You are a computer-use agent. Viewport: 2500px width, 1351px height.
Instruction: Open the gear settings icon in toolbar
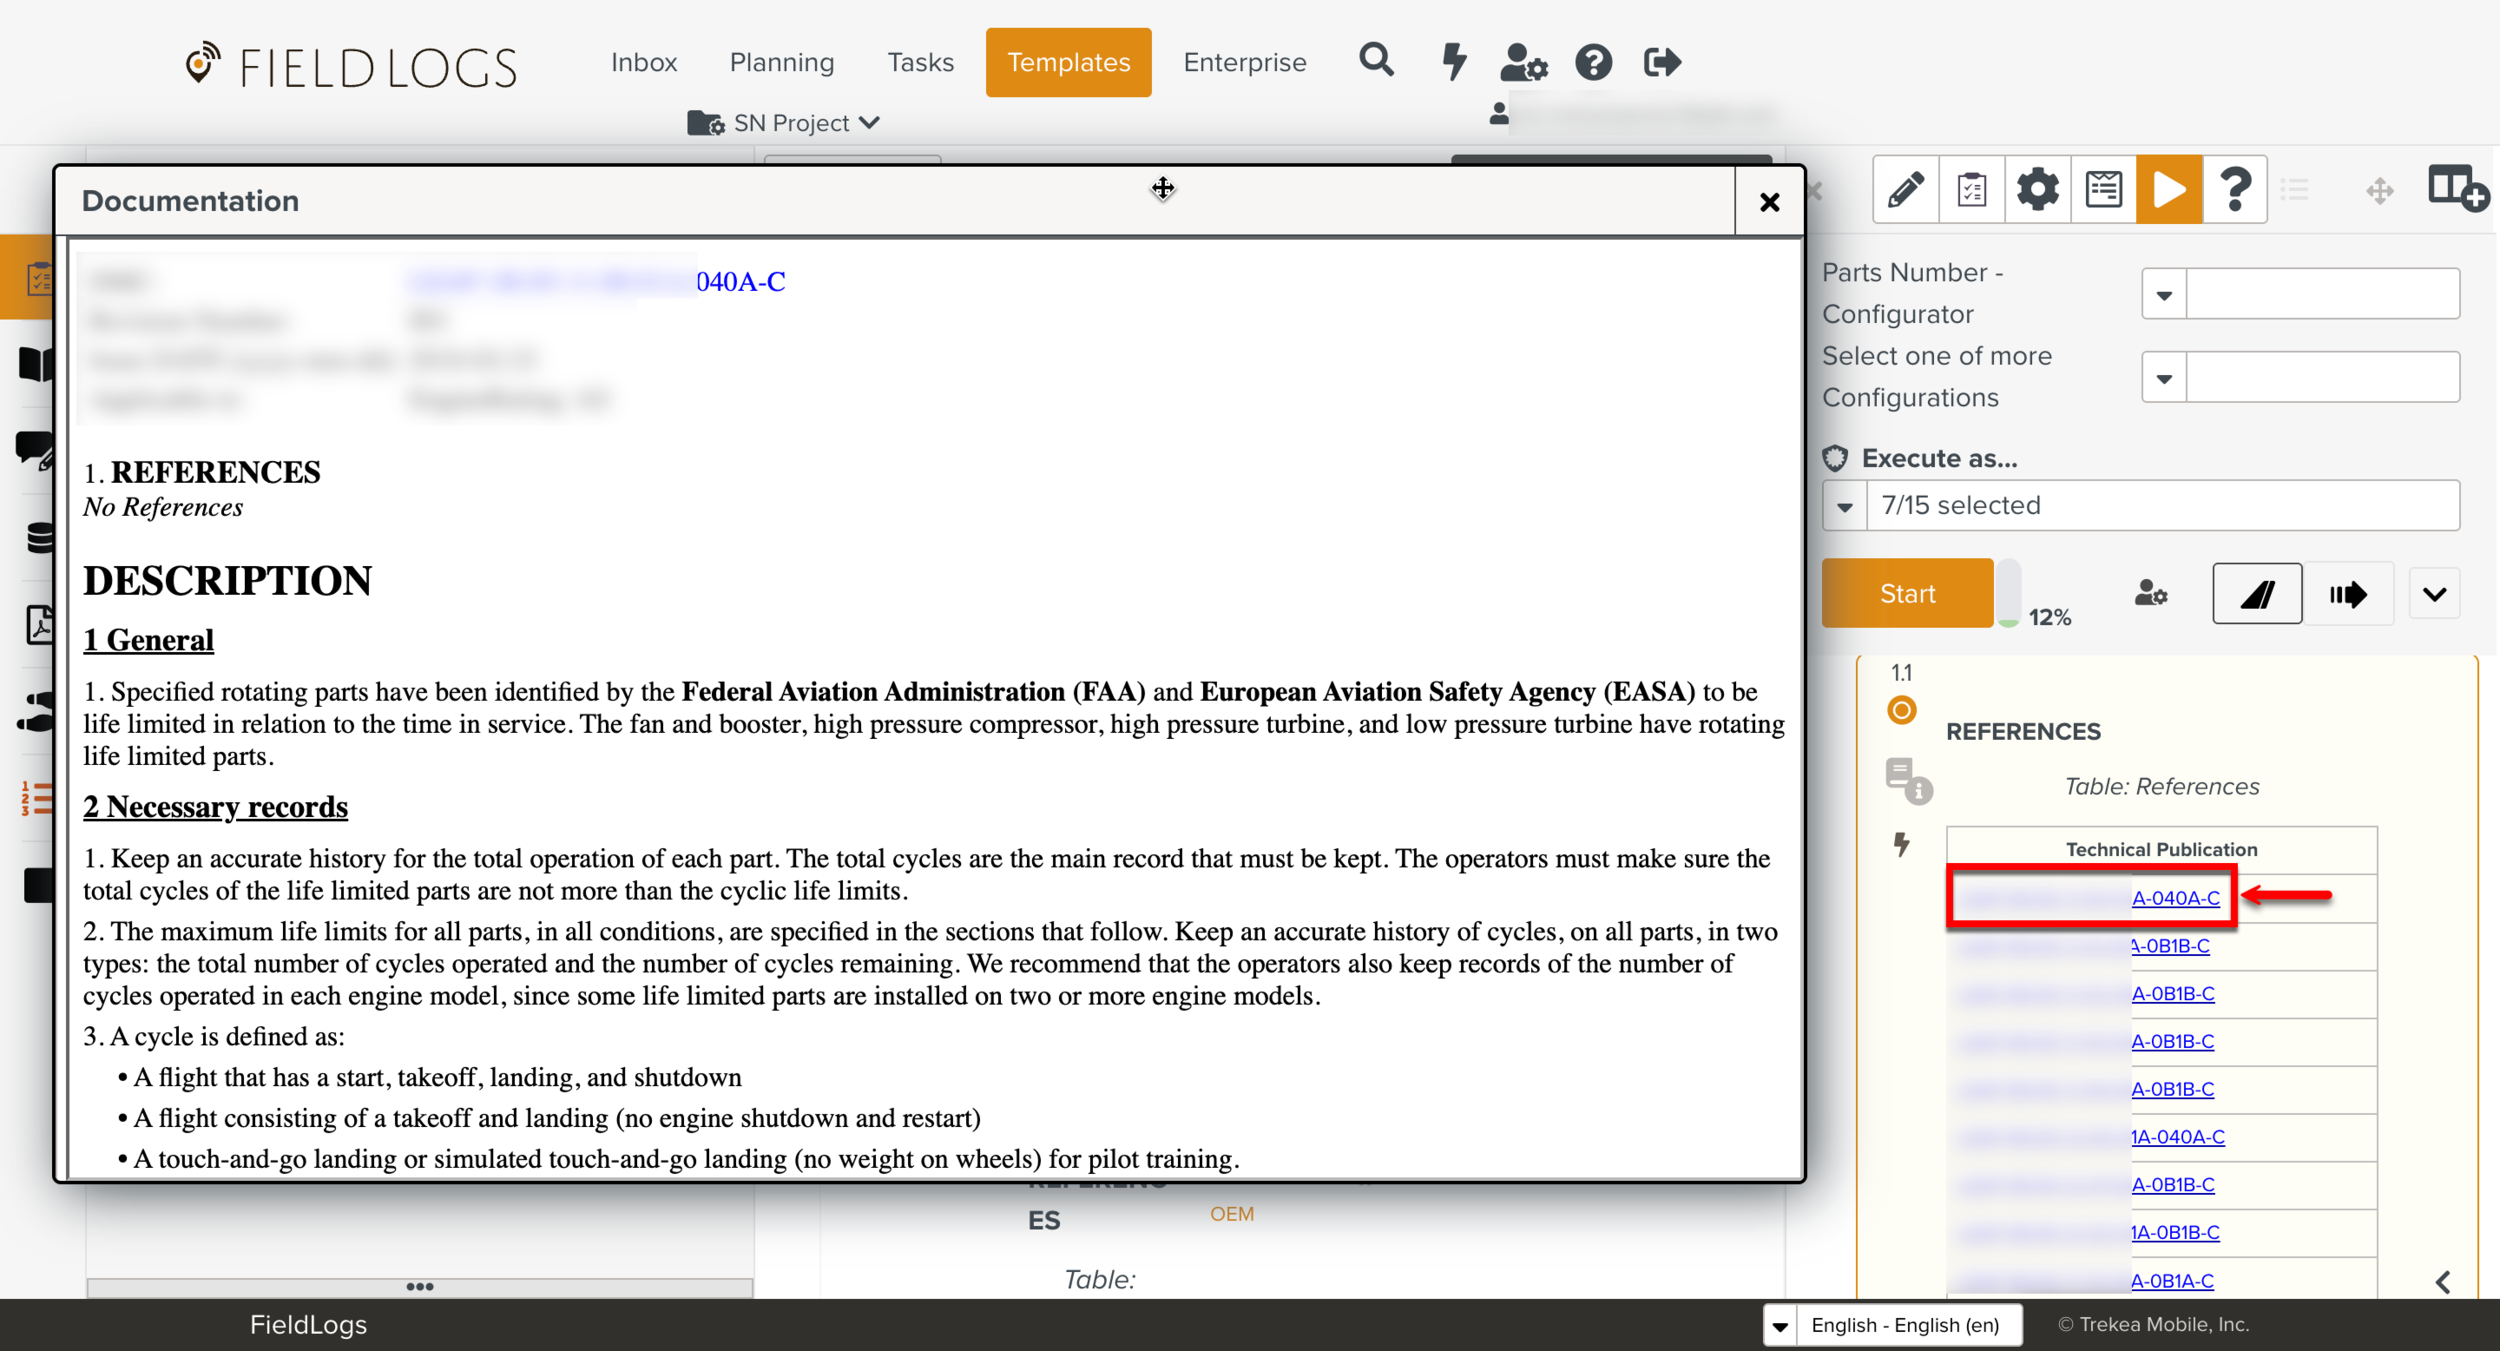[2037, 190]
